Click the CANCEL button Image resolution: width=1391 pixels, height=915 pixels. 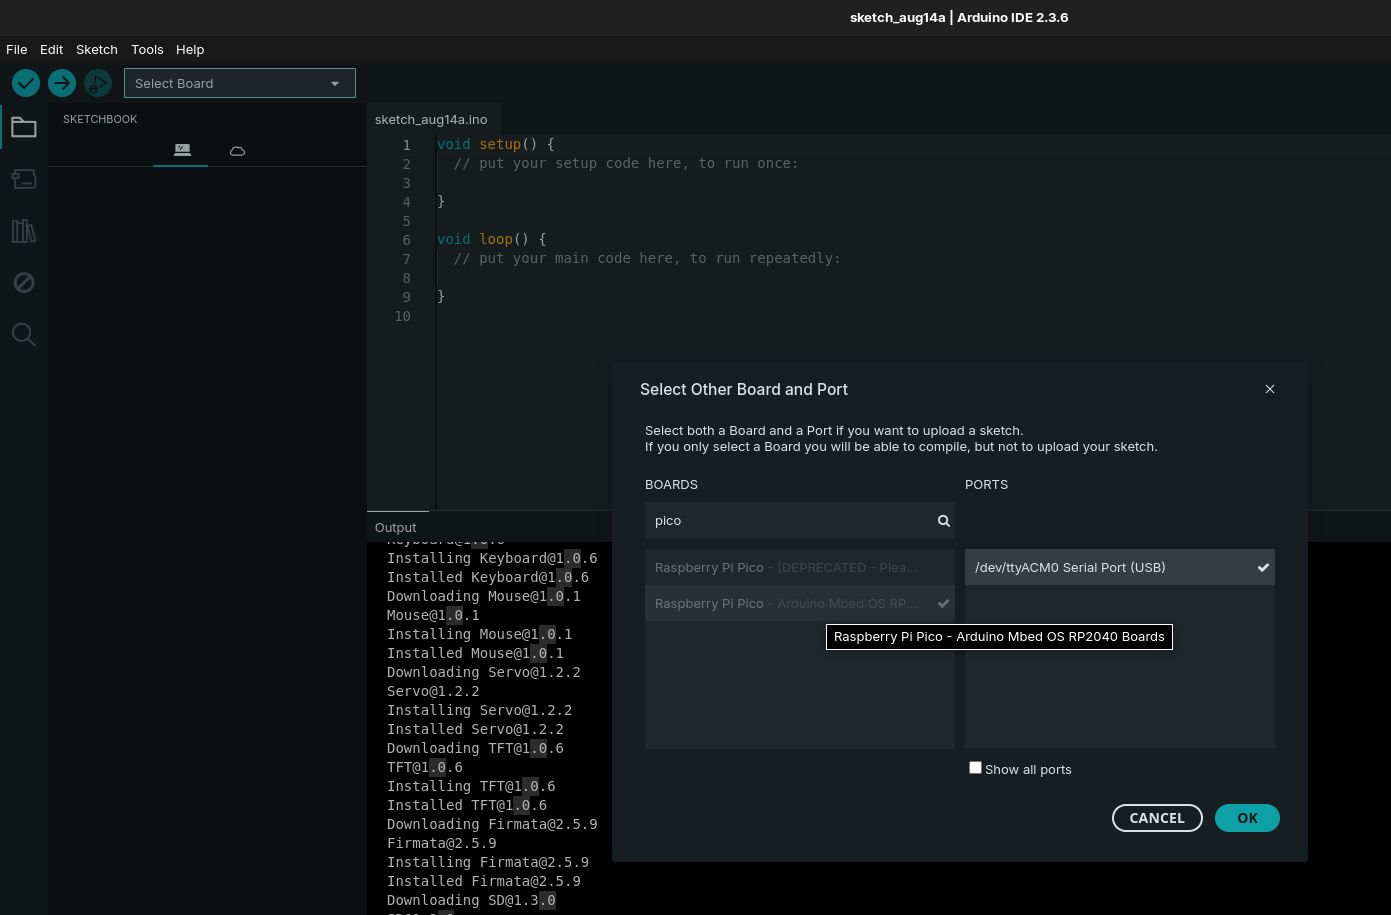click(x=1157, y=818)
